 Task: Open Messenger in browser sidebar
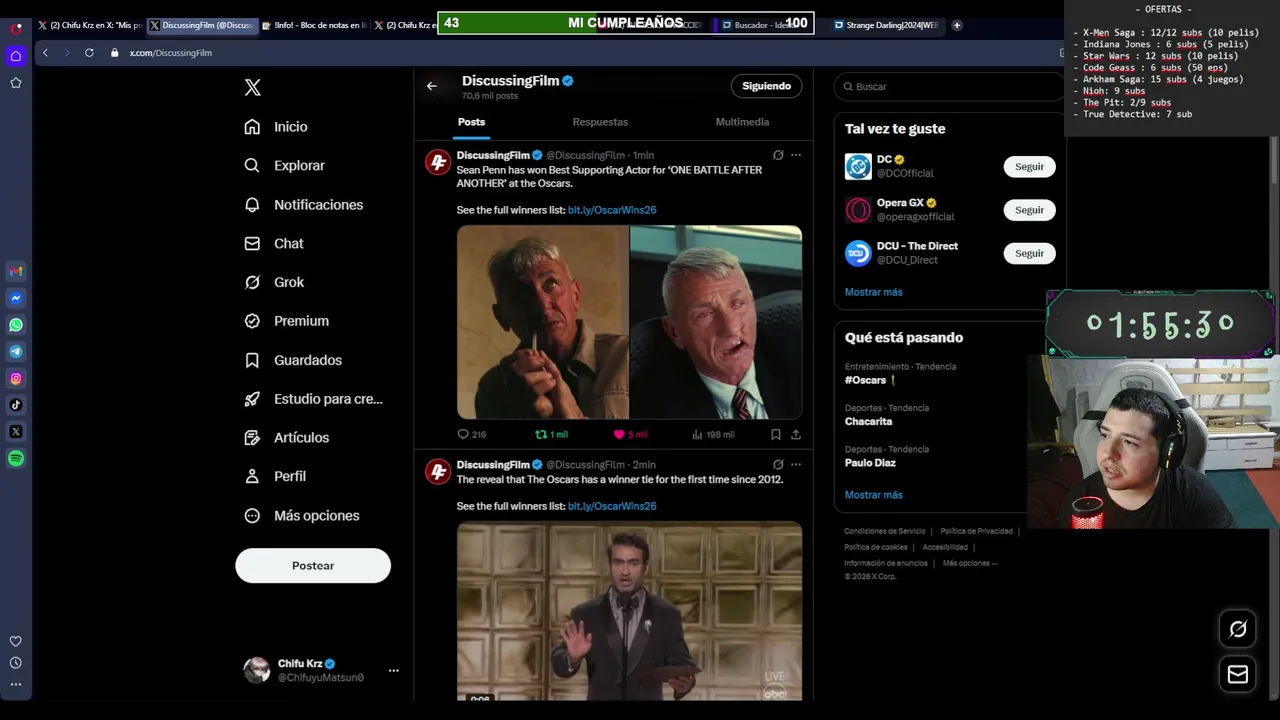(16, 298)
